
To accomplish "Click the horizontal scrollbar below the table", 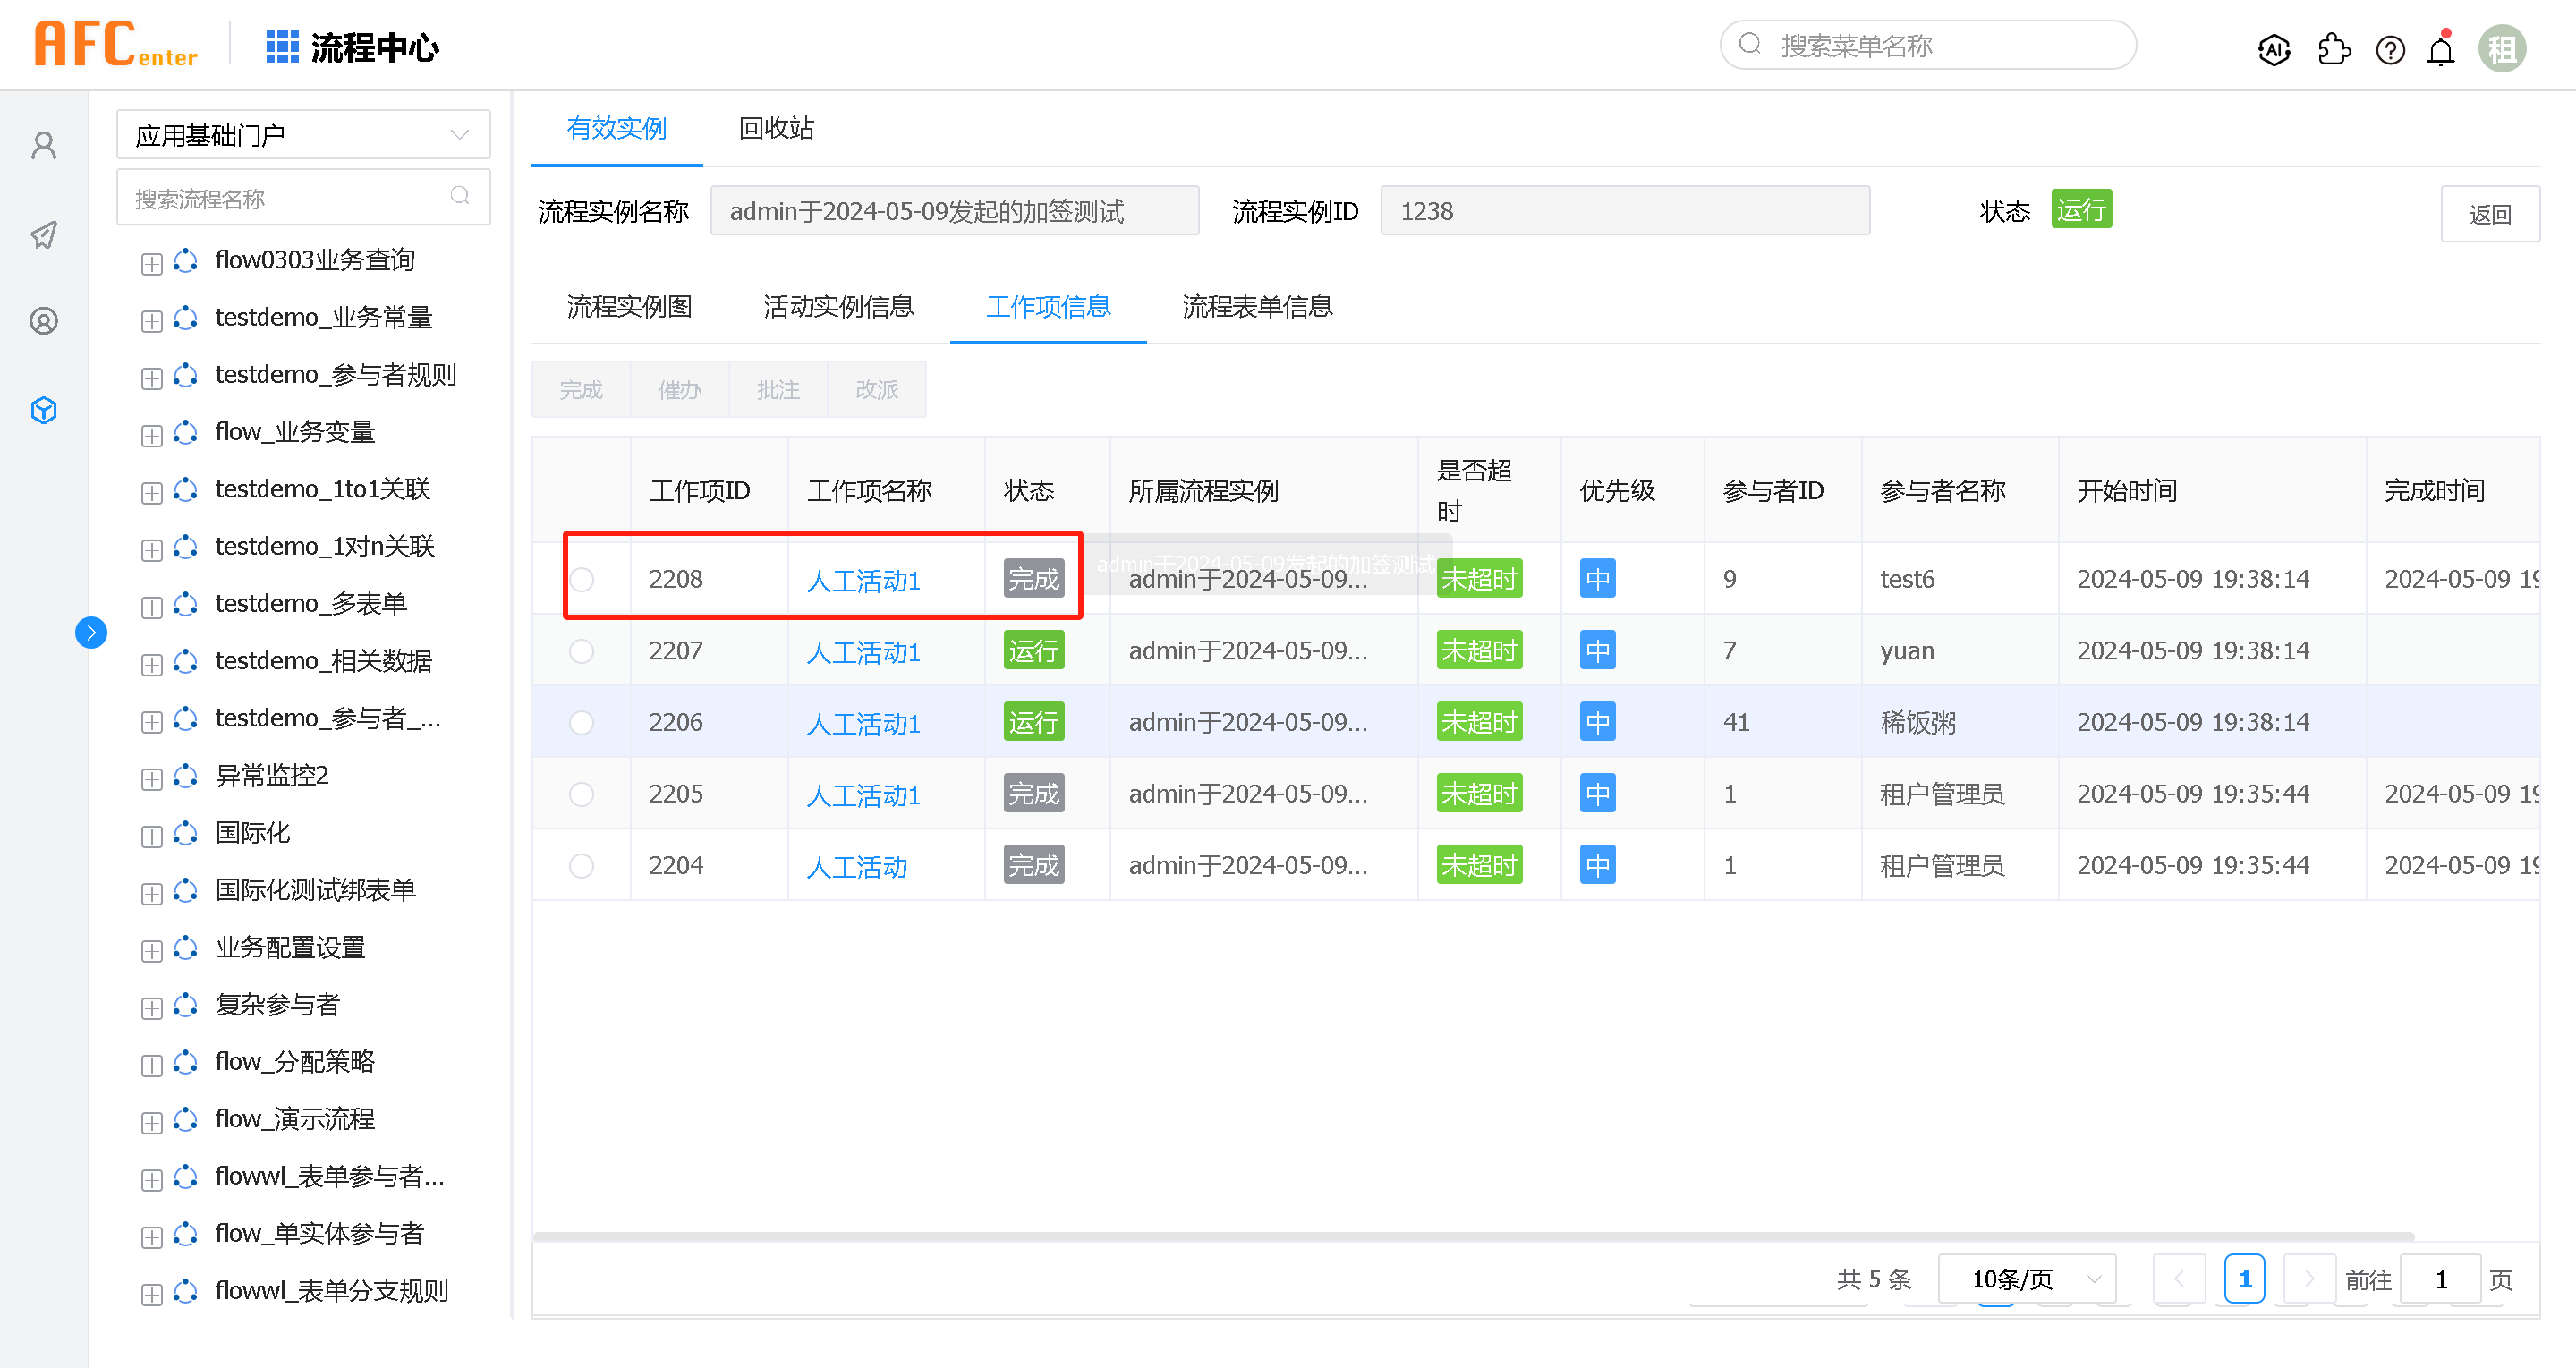I will coord(1472,1237).
